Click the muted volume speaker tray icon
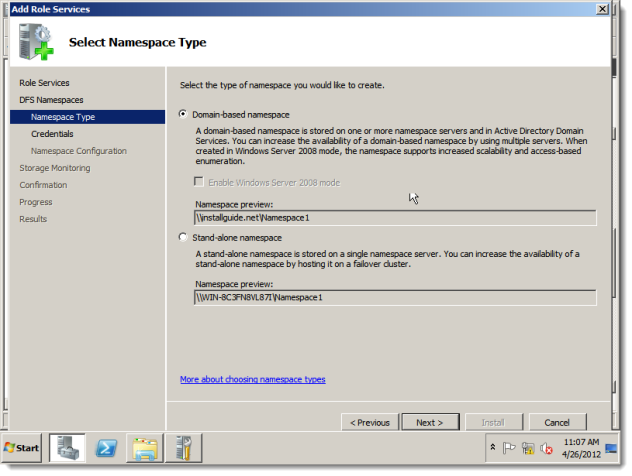 [546, 448]
